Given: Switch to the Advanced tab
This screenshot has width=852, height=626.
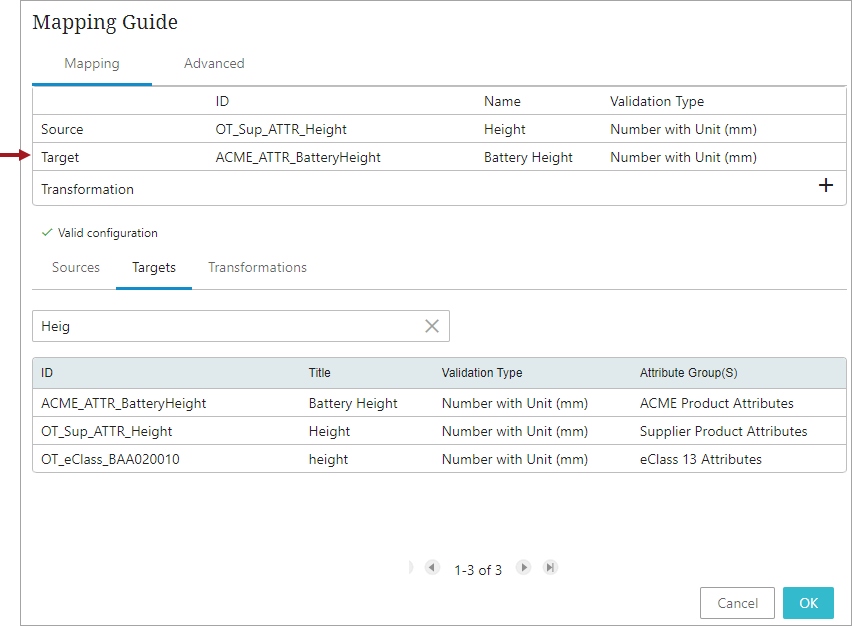Looking at the screenshot, I should click(214, 63).
